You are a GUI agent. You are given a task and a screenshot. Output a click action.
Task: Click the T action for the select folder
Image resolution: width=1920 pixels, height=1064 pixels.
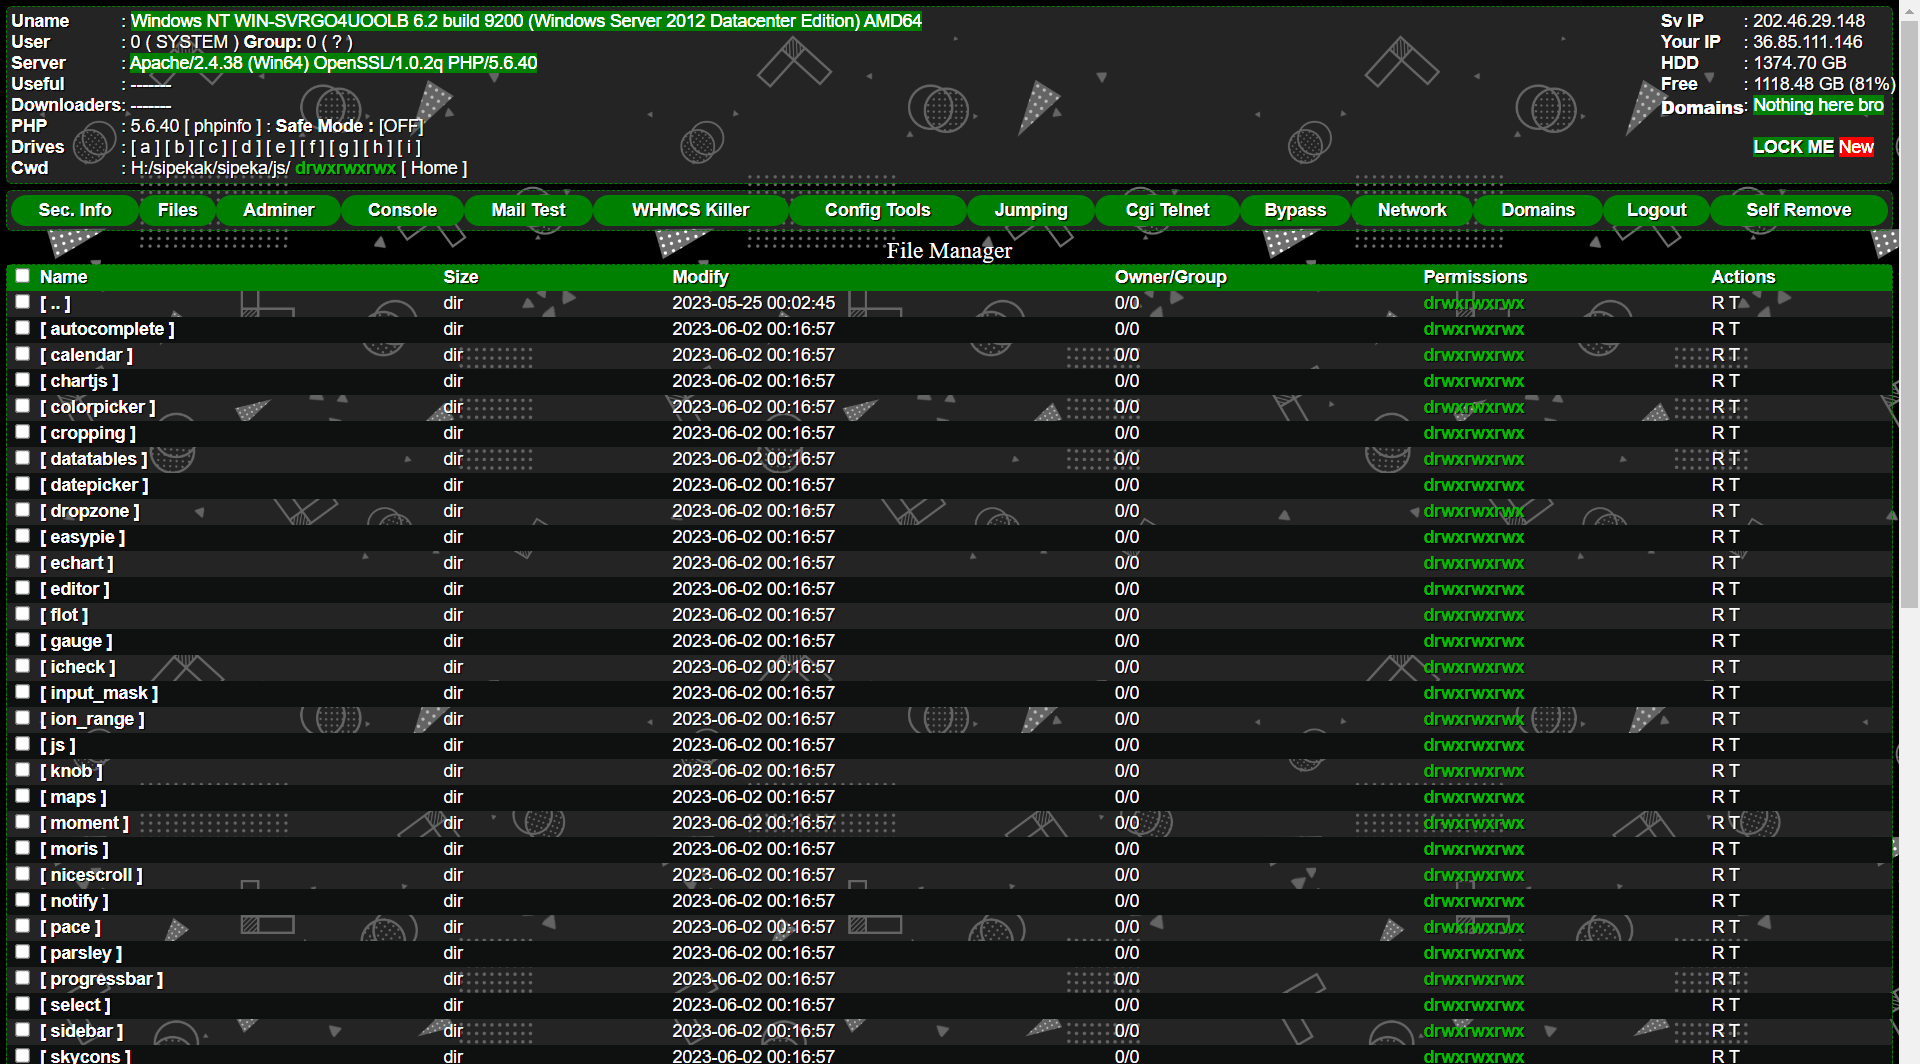tap(1734, 1005)
